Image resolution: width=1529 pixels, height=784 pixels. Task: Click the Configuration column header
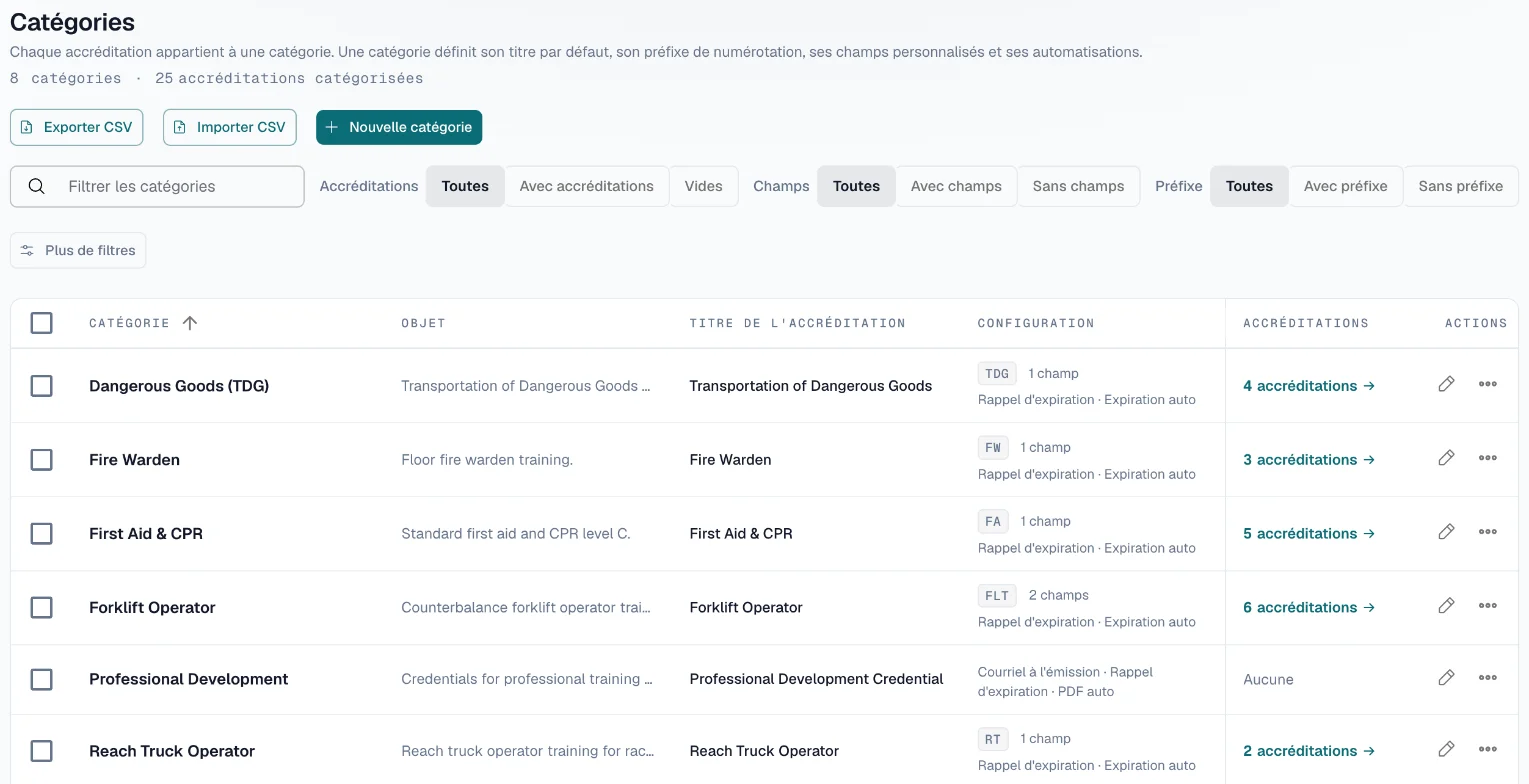pyautogui.click(x=1036, y=323)
